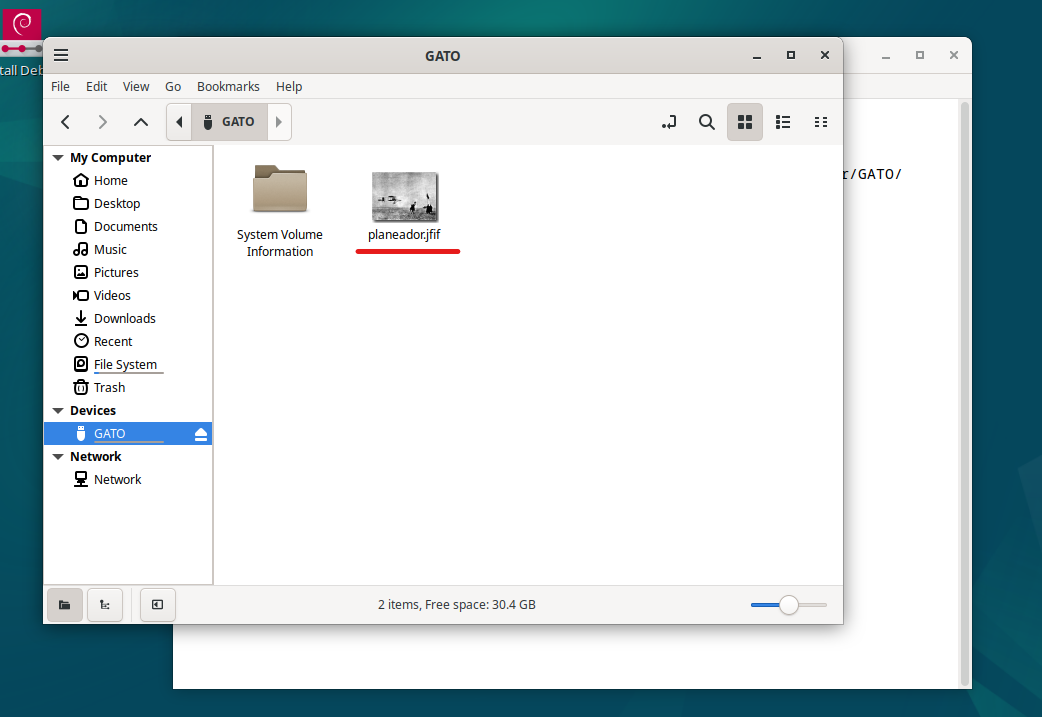The width and height of the screenshot is (1042, 717).
Task: Collapse the My Computer section
Action: point(57,158)
